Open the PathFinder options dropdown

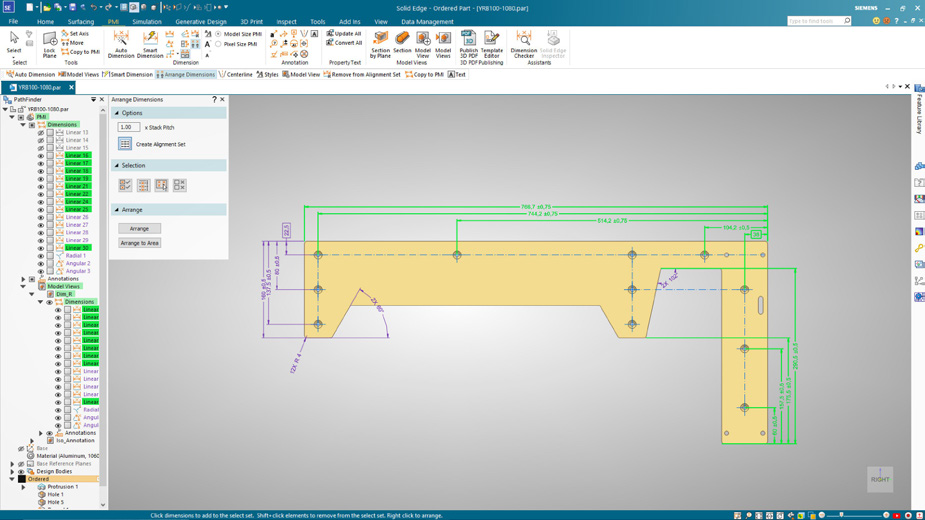coord(93,99)
